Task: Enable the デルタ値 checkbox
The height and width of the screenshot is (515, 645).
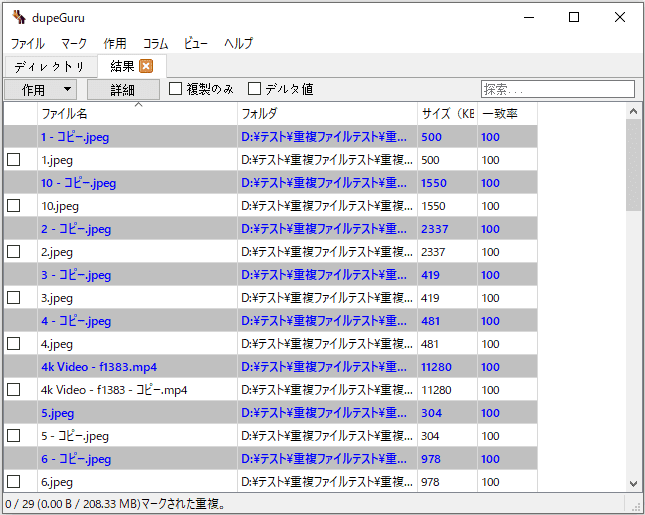Action: (x=255, y=89)
